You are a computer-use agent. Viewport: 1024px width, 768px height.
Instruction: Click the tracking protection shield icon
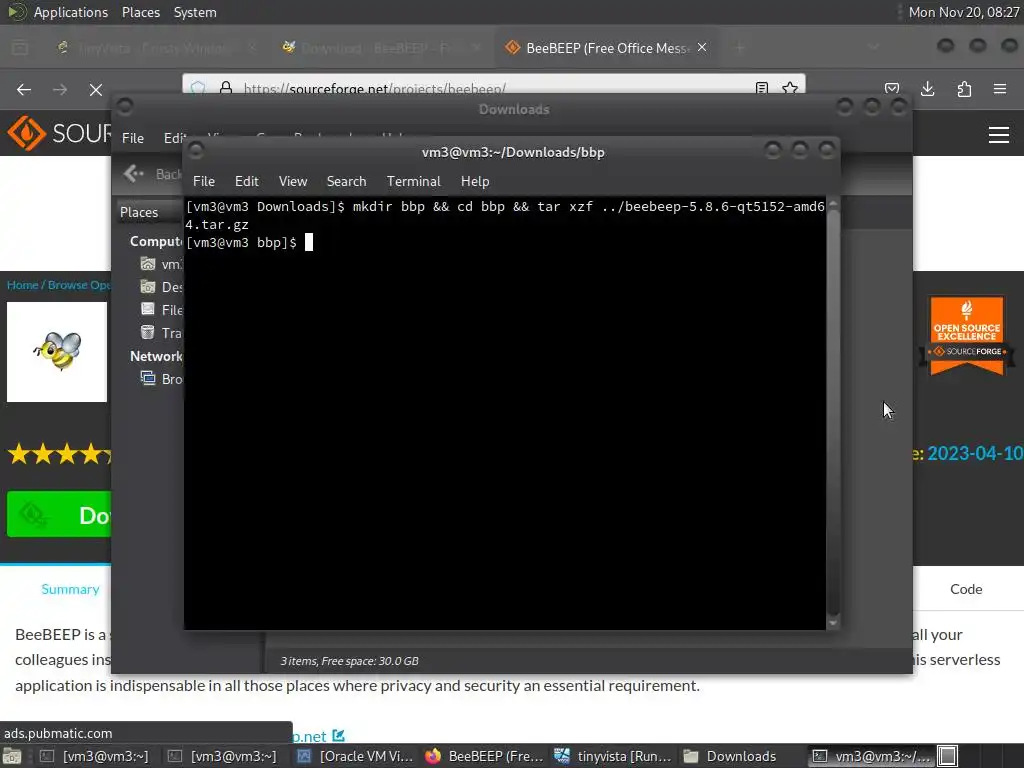(x=198, y=88)
